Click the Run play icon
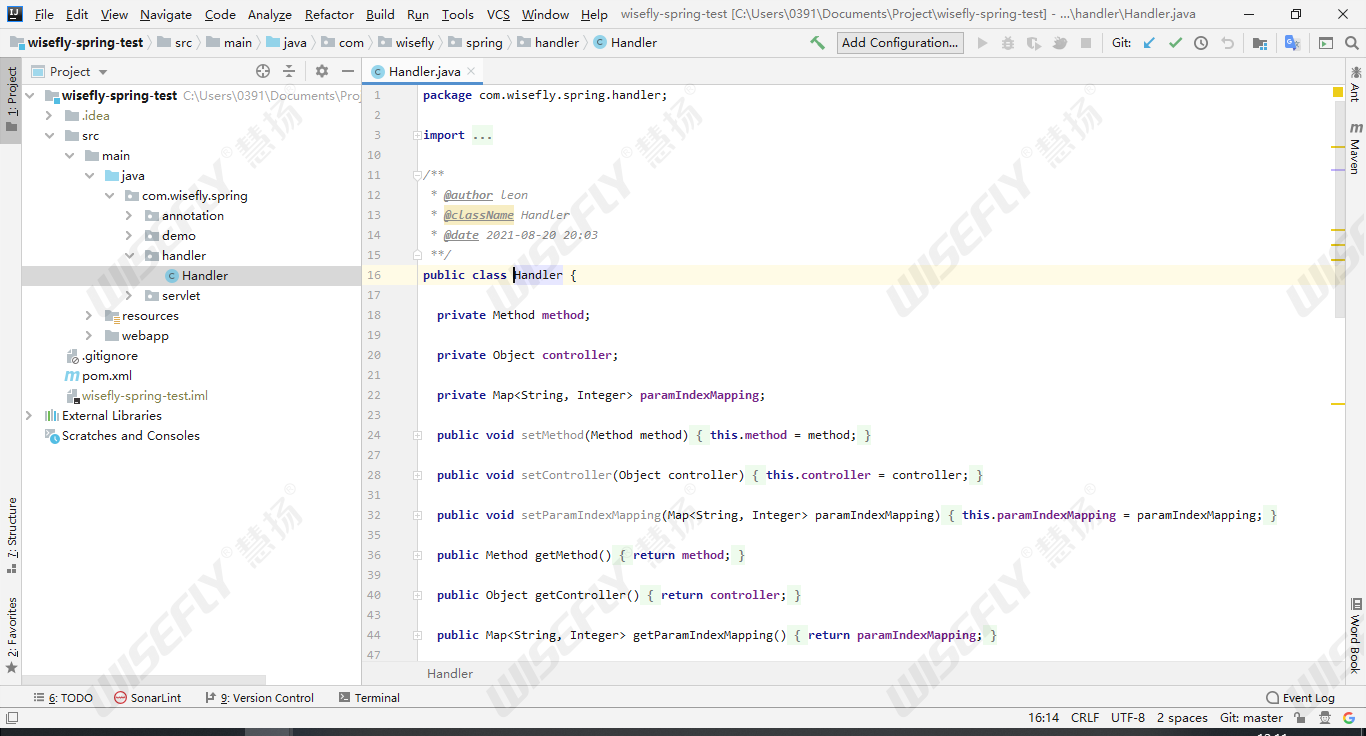Image resolution: width=1366 pixels, height=736 pixels. pyautogui.click(x=982, y=43)
